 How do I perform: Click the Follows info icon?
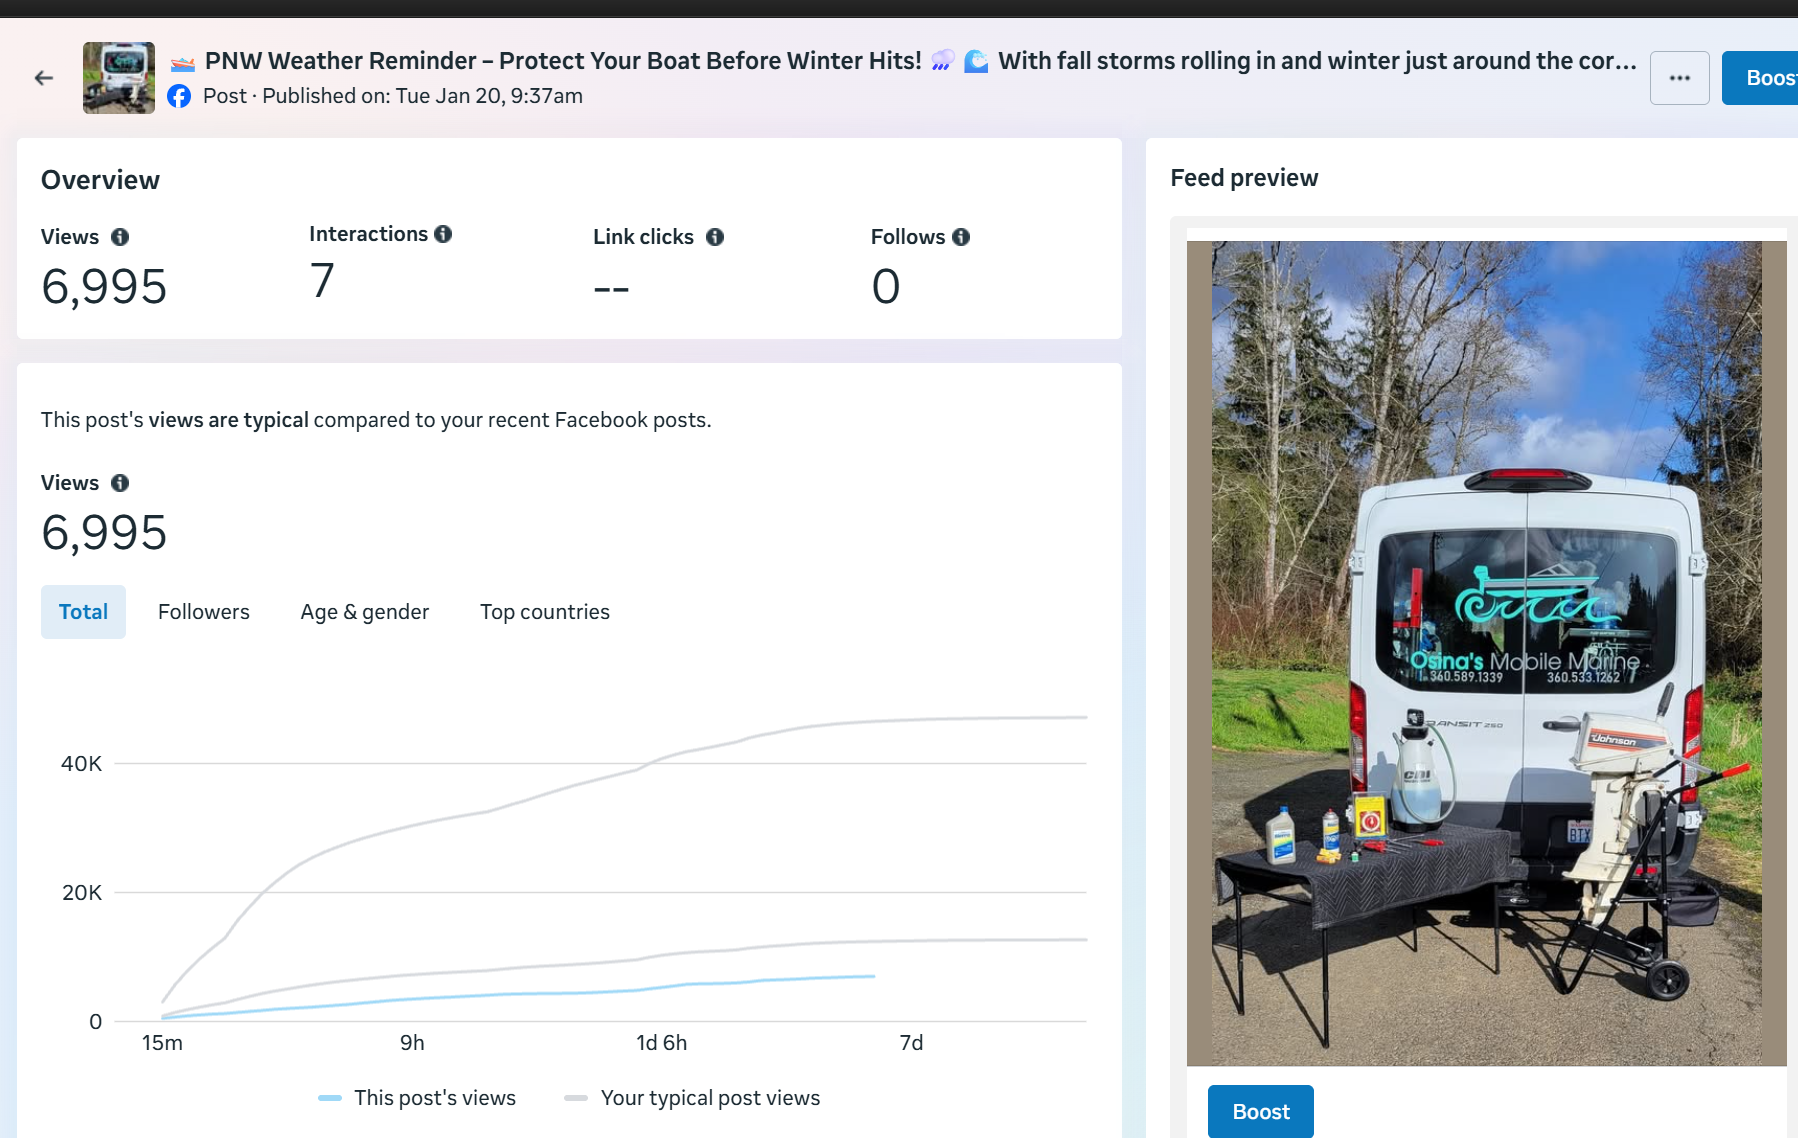pos(961,237)
